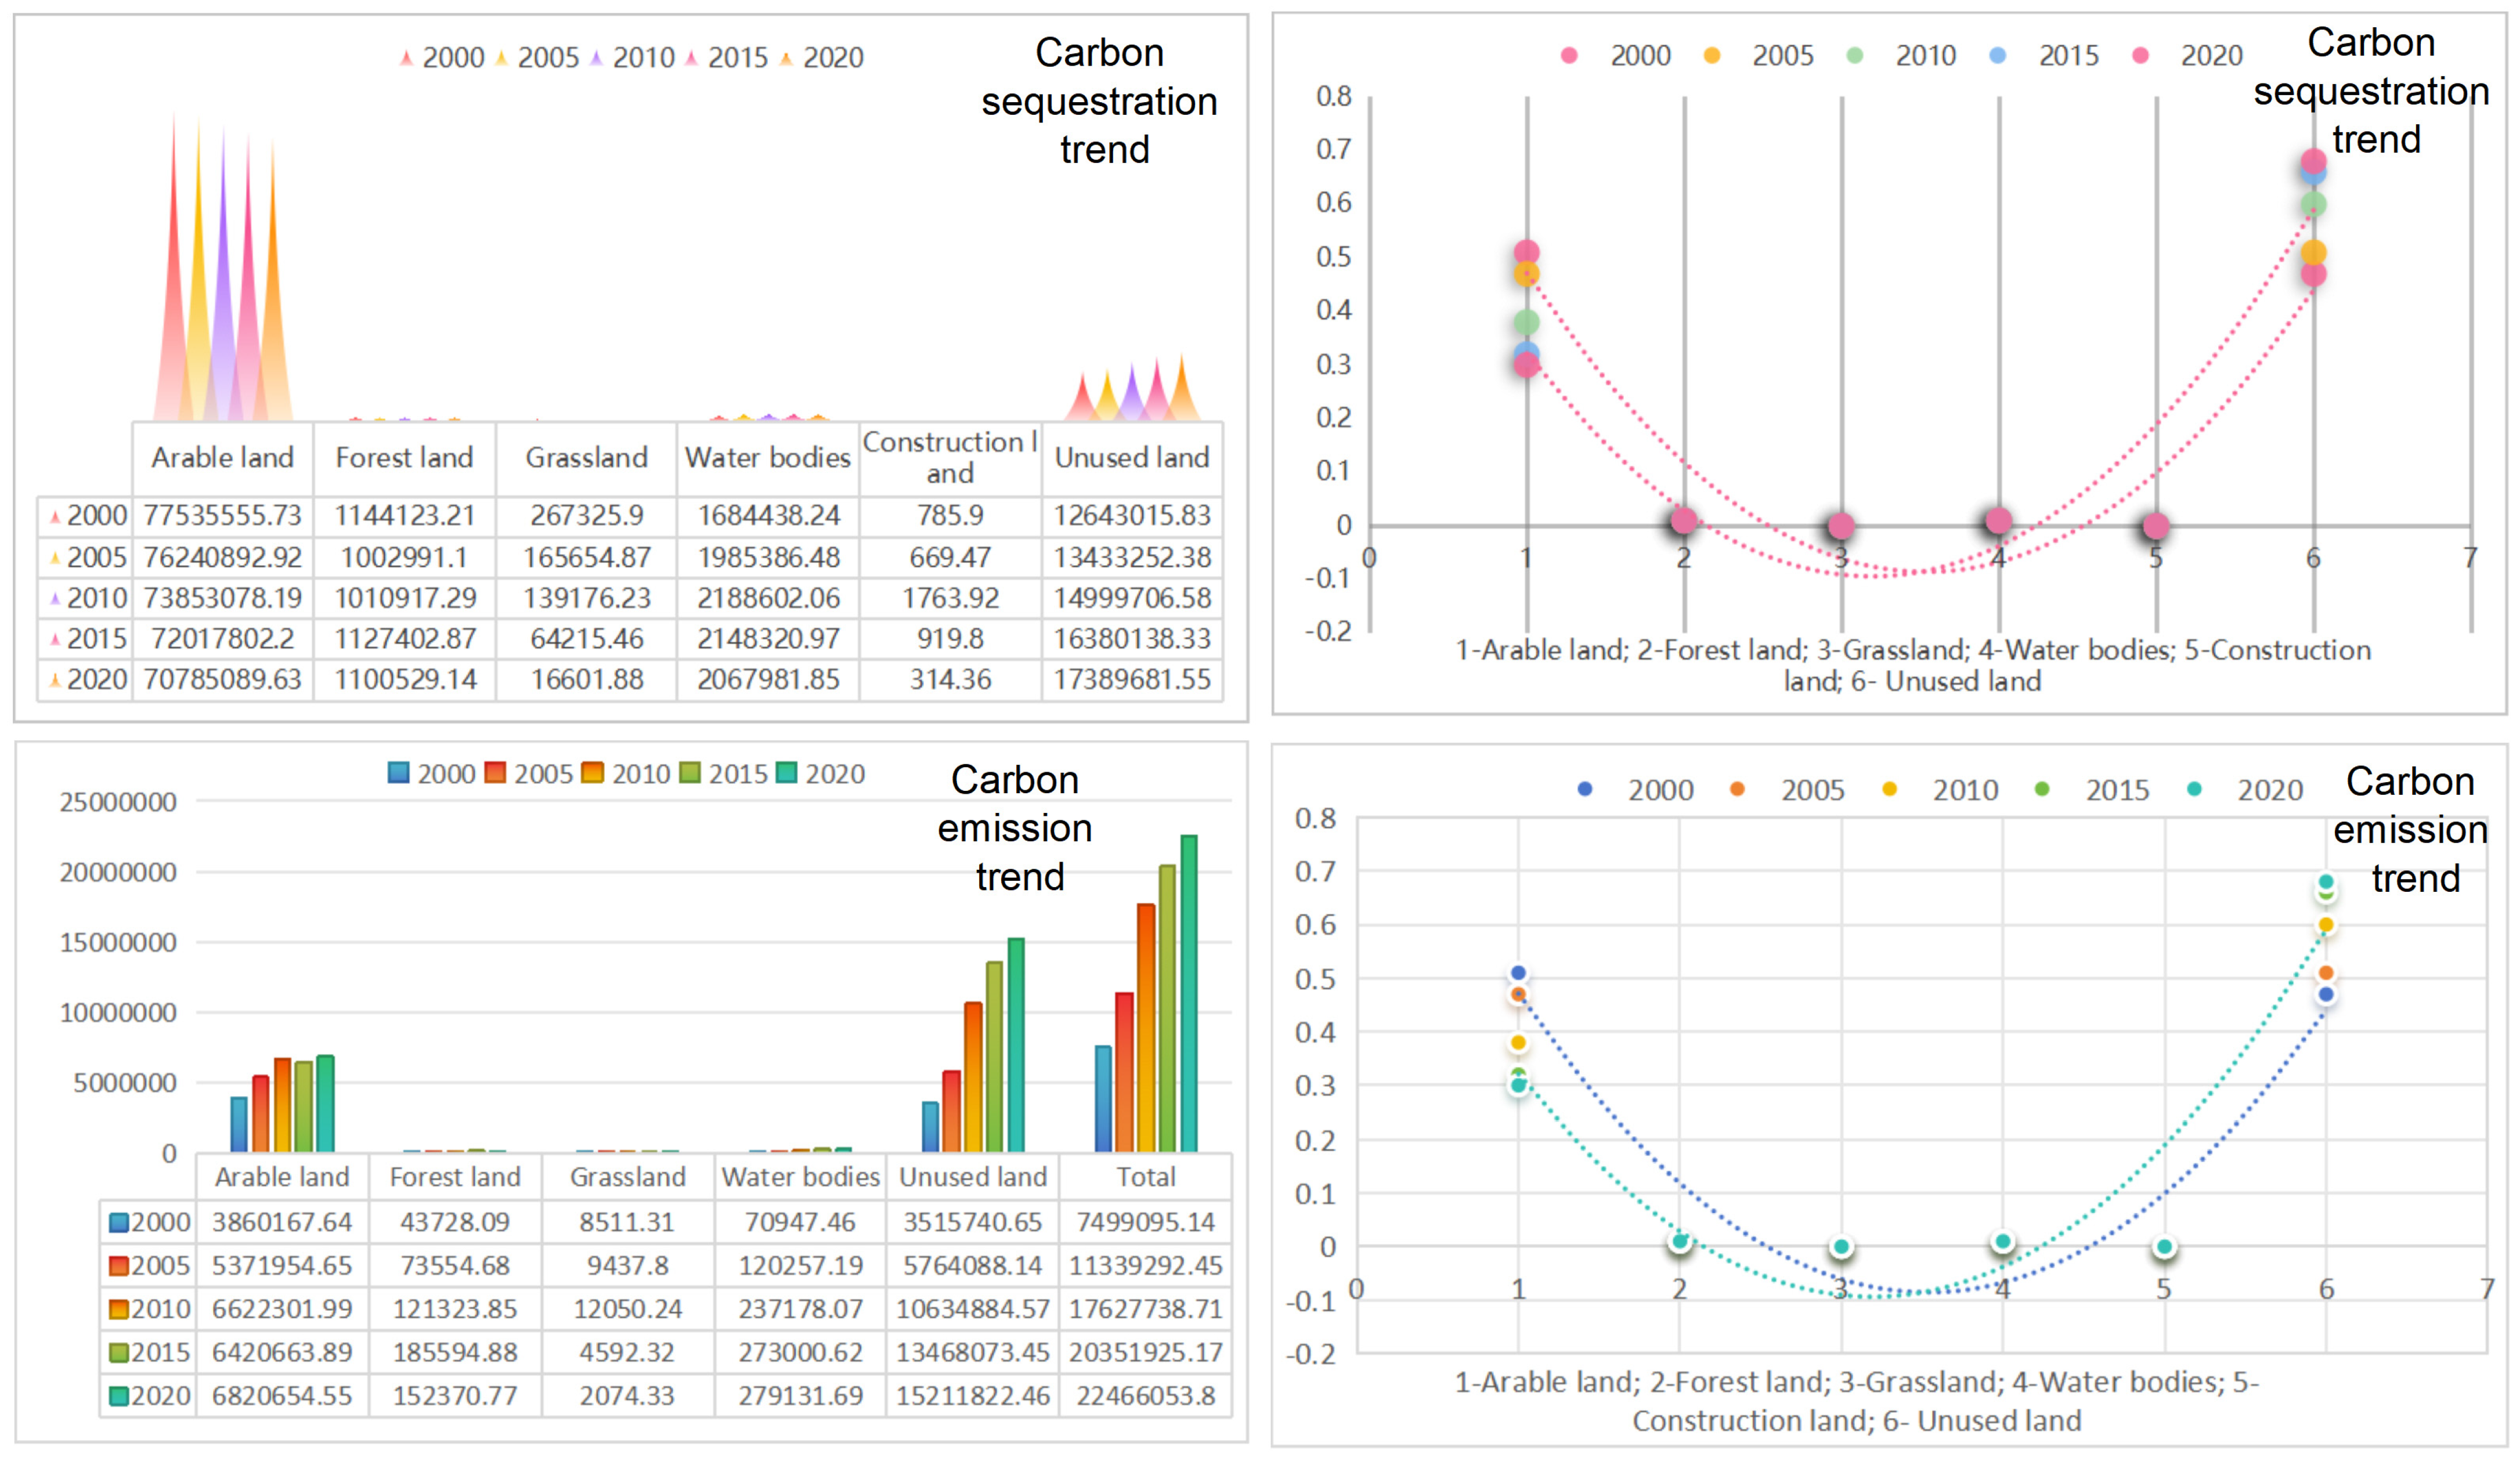Click the 2010 square icon in emission table row
Image resolution: width=2520 pixels, height=1461 pixels.
tap(118, 1309)
